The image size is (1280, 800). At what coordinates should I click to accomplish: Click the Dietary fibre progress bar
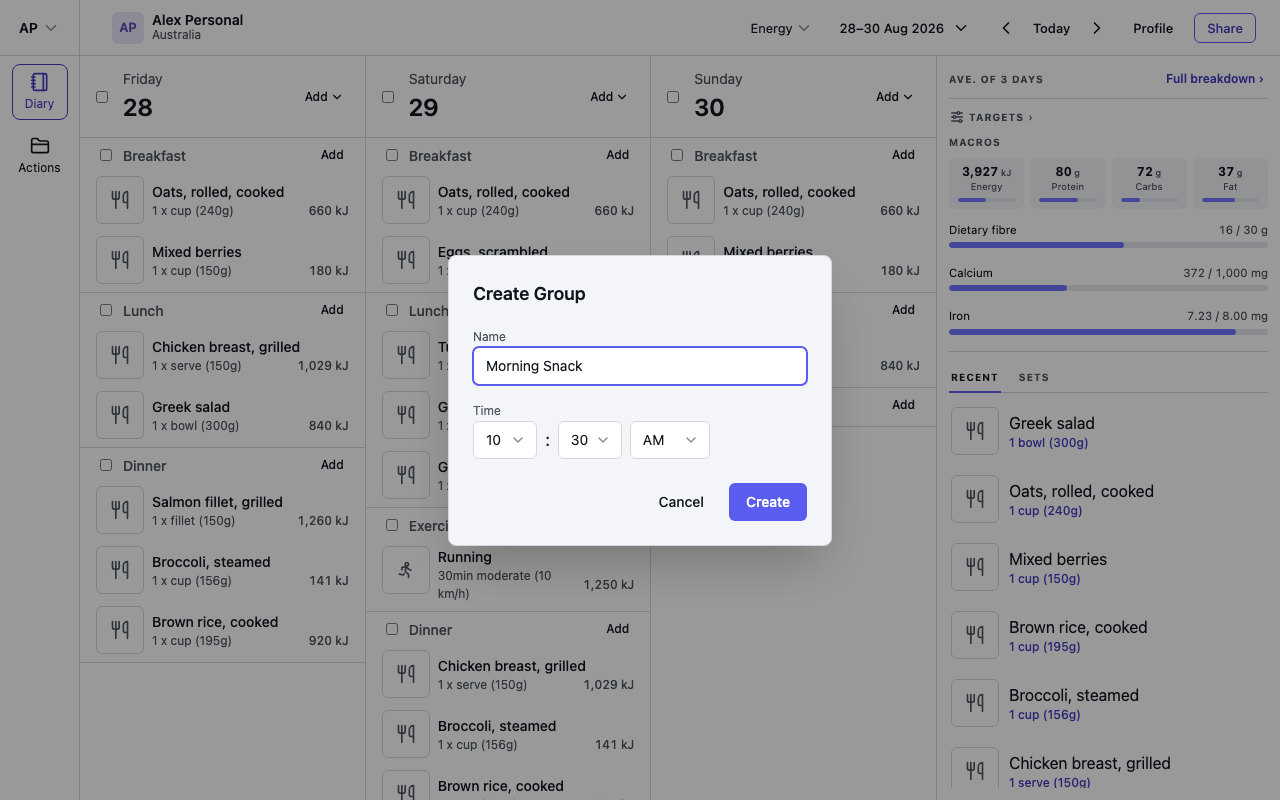1108,245
